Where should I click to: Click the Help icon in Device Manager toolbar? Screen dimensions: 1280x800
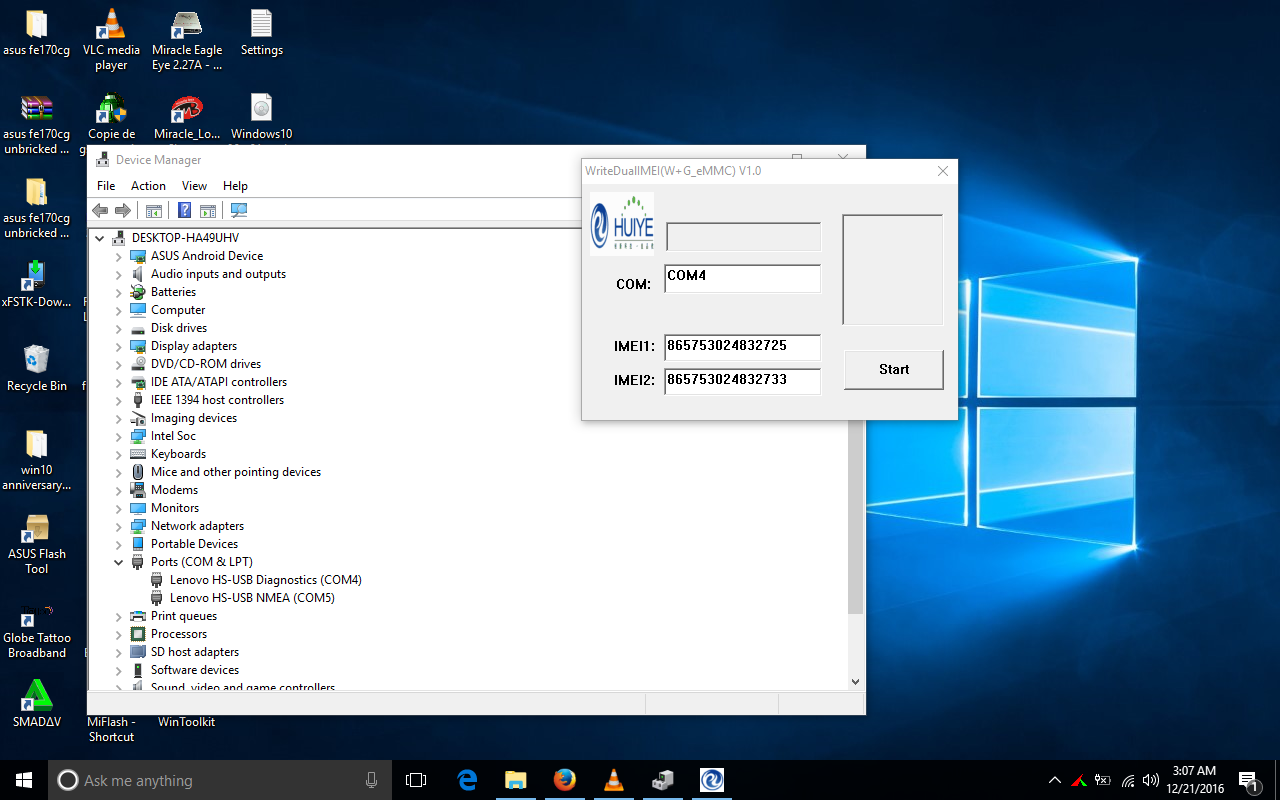[185, 210]
